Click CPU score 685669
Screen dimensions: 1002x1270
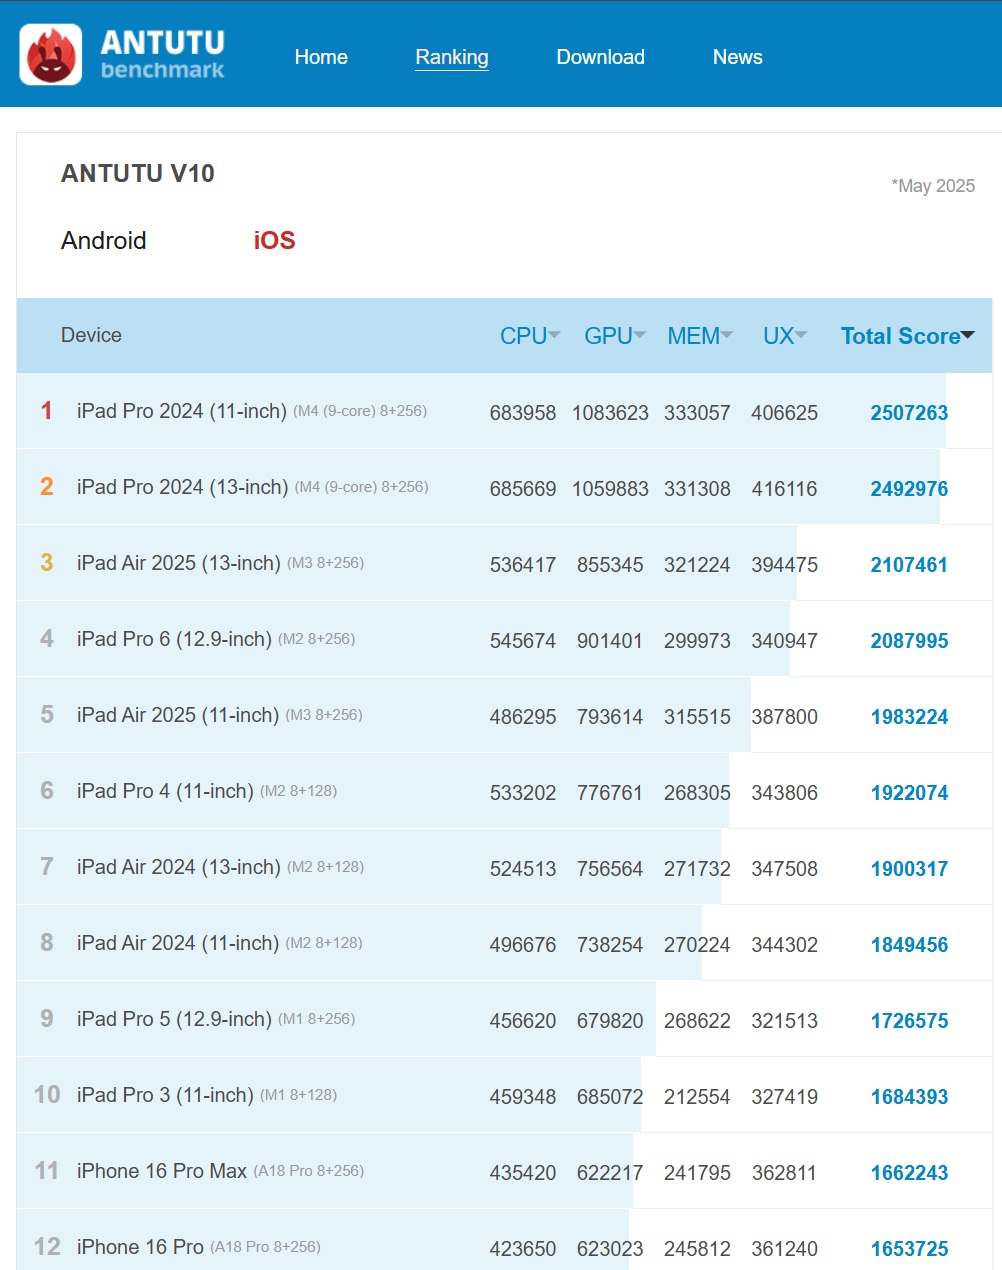(x=523, y=489)
